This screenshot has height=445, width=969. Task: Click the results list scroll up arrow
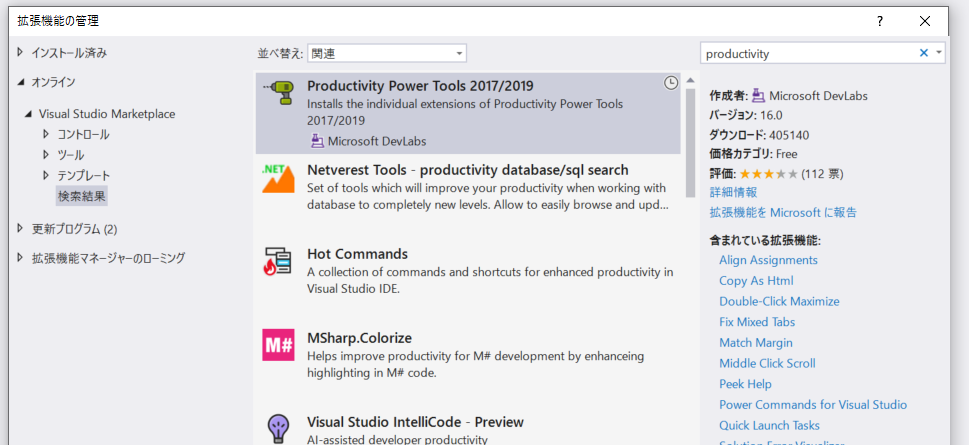coord(690,82)
